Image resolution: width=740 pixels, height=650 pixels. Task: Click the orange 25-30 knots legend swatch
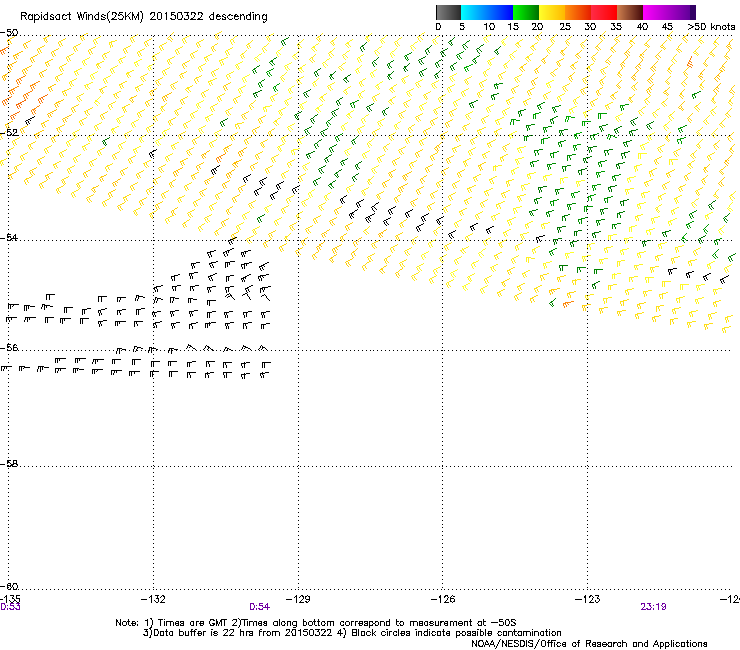pyautogui.click(x=578, y=12)
